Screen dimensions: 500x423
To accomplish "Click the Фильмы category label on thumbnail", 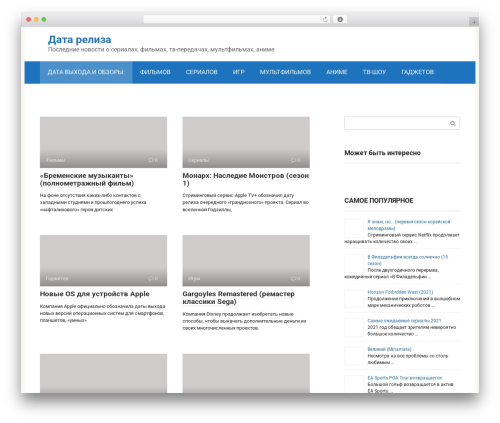I will [55, 160].
